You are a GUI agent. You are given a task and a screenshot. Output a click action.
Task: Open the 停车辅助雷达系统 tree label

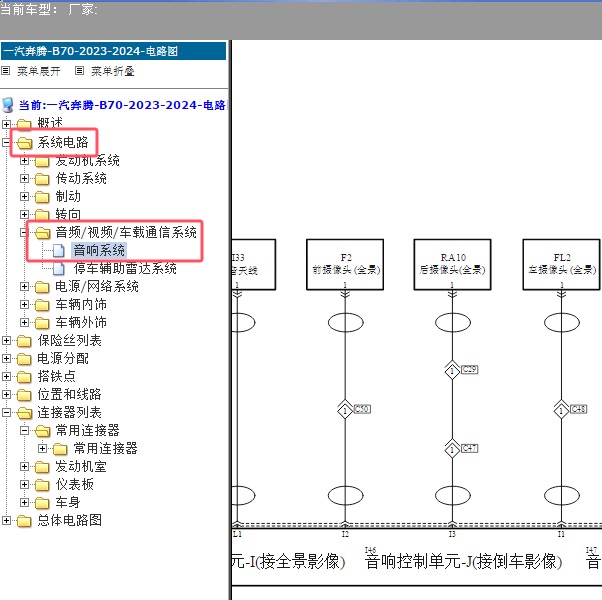[125, 268]
